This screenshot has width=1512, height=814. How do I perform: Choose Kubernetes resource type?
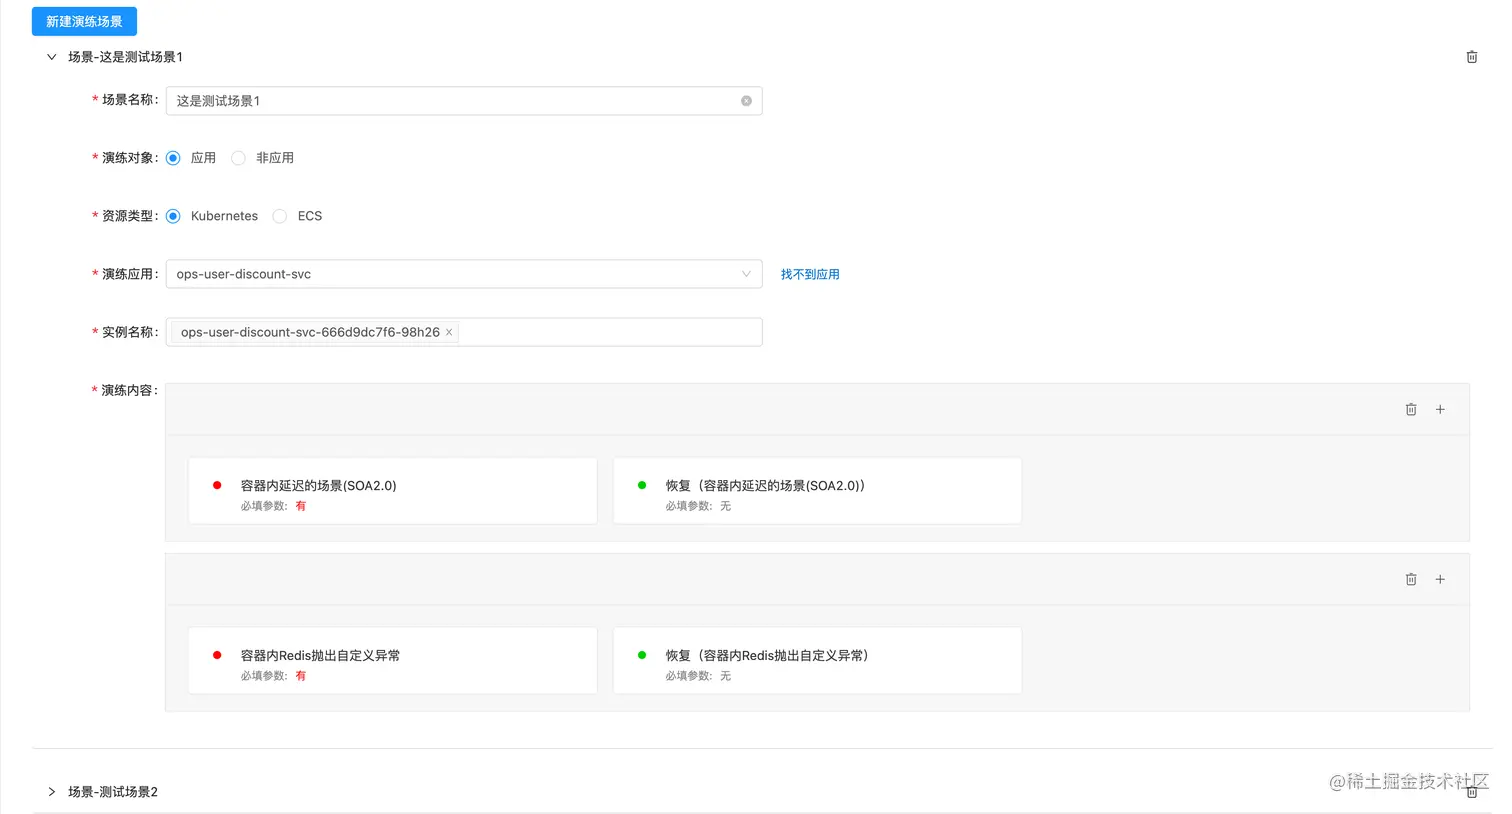[173, 216]
